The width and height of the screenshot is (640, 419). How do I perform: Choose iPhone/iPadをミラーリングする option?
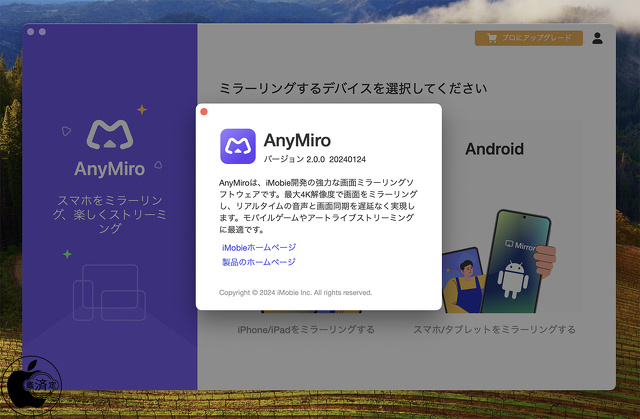click(305, 329)
